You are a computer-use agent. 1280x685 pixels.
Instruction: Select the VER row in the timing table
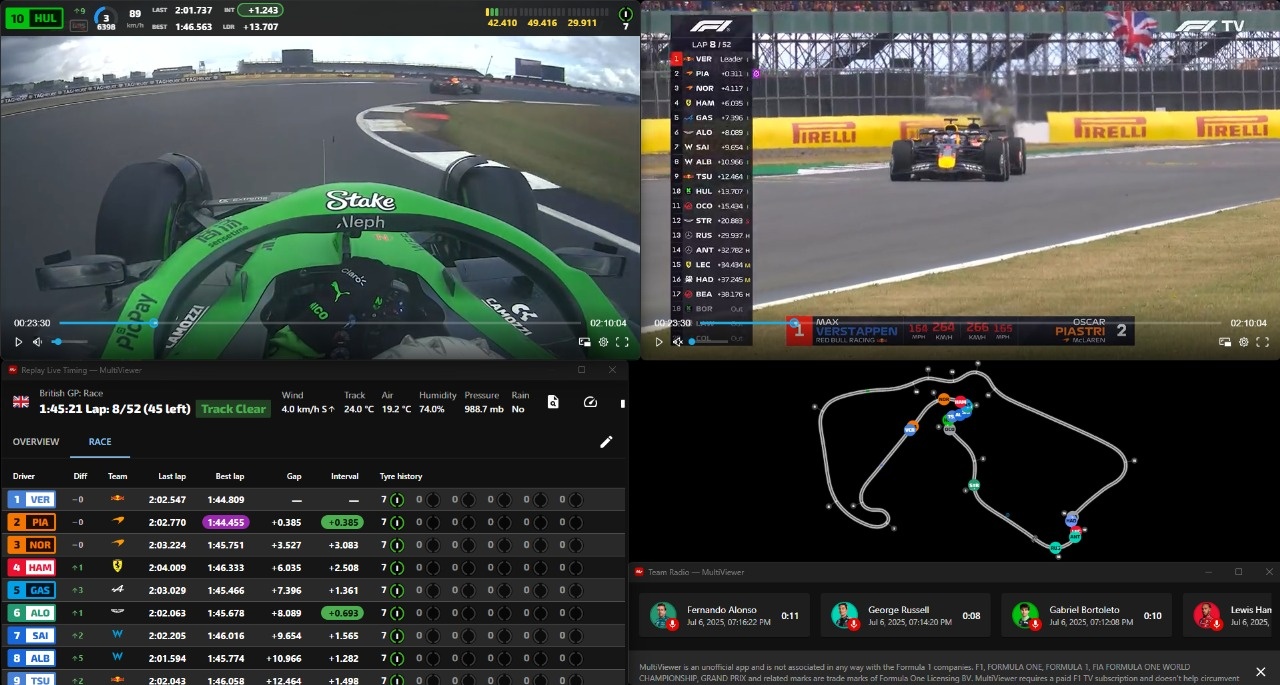click(314, 499)
